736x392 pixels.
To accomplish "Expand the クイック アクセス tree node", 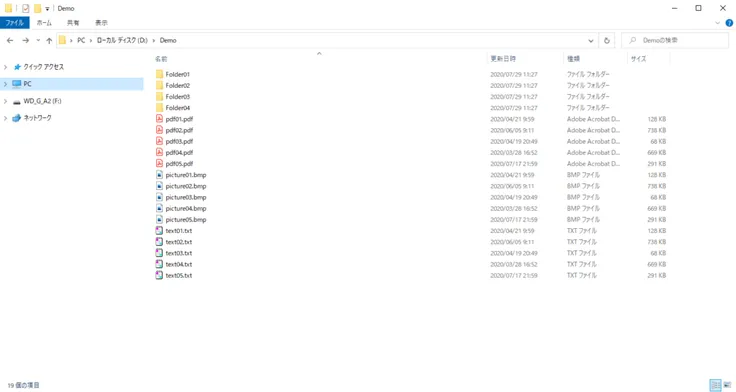I will [6, 67].
